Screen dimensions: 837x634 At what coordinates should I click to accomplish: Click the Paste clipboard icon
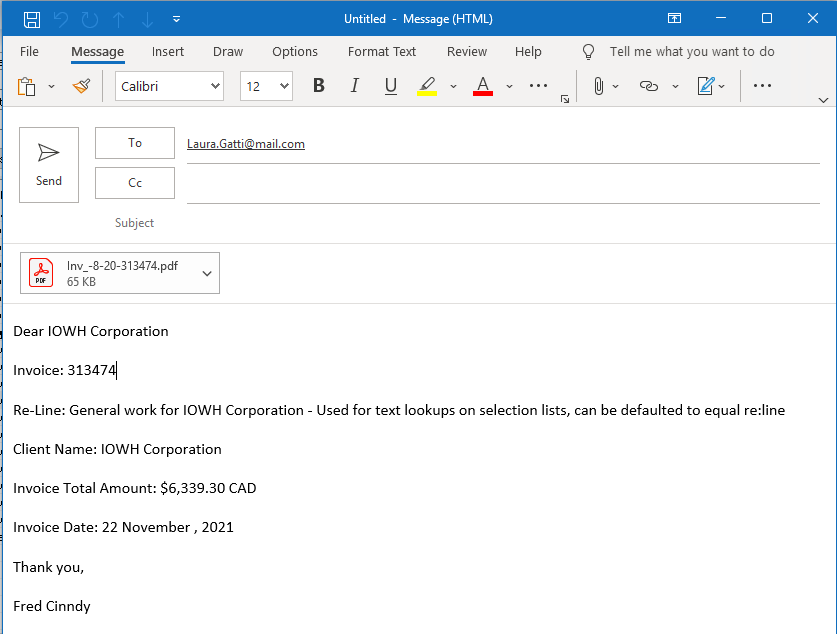point(26,86)
